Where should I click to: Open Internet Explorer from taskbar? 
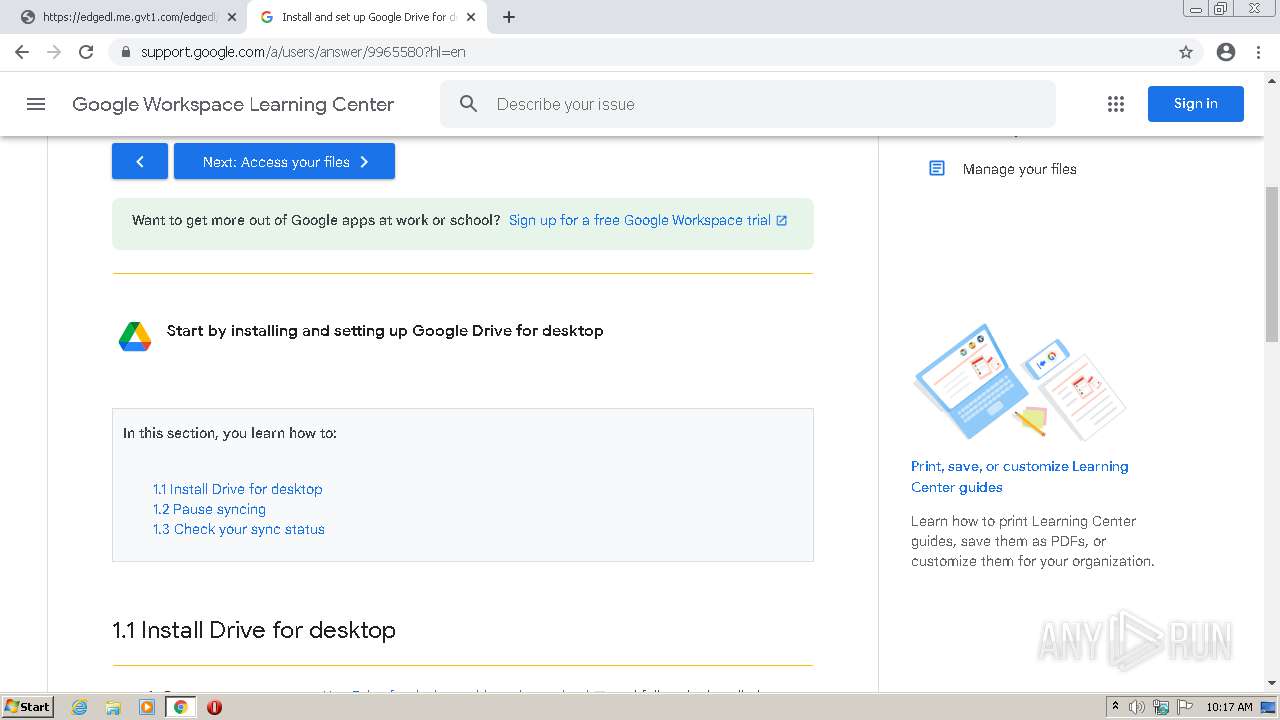[80, 707]
